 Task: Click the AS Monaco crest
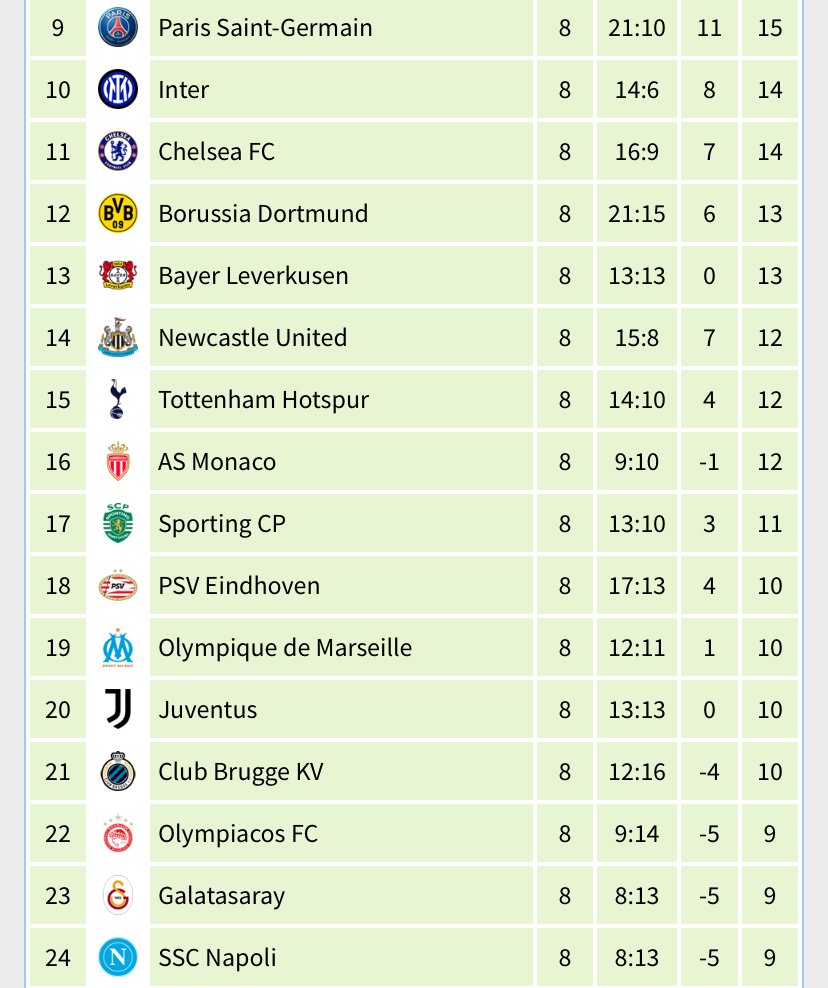pos(118,462)
